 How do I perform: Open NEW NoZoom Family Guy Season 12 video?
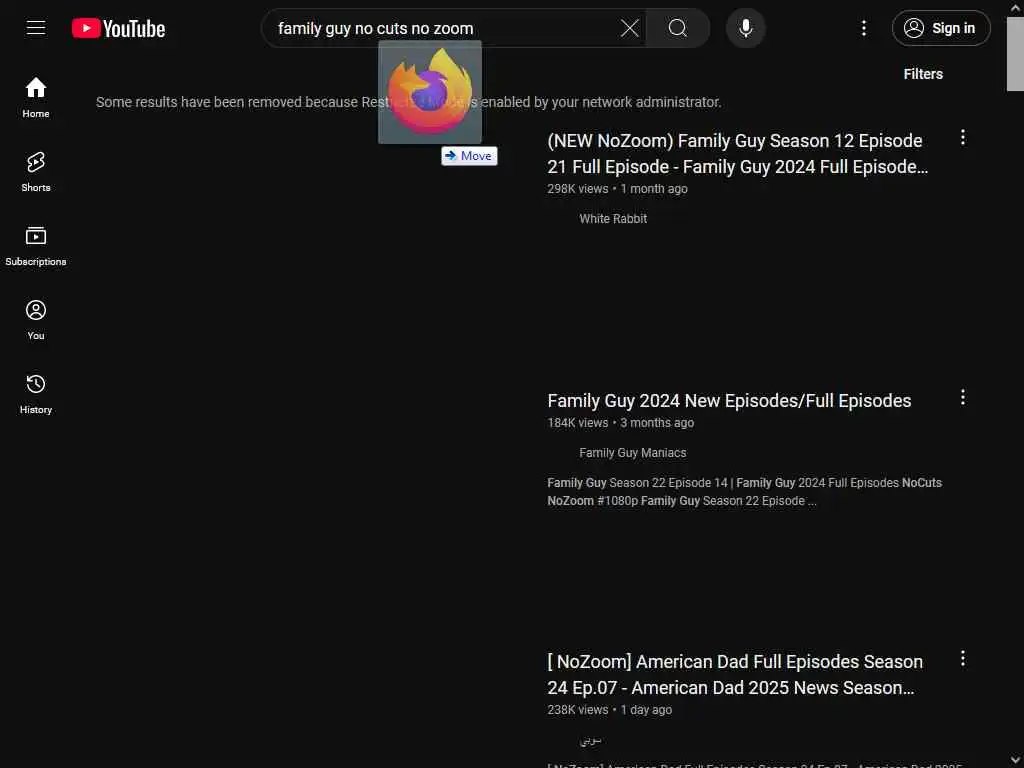tap(737, 153)
